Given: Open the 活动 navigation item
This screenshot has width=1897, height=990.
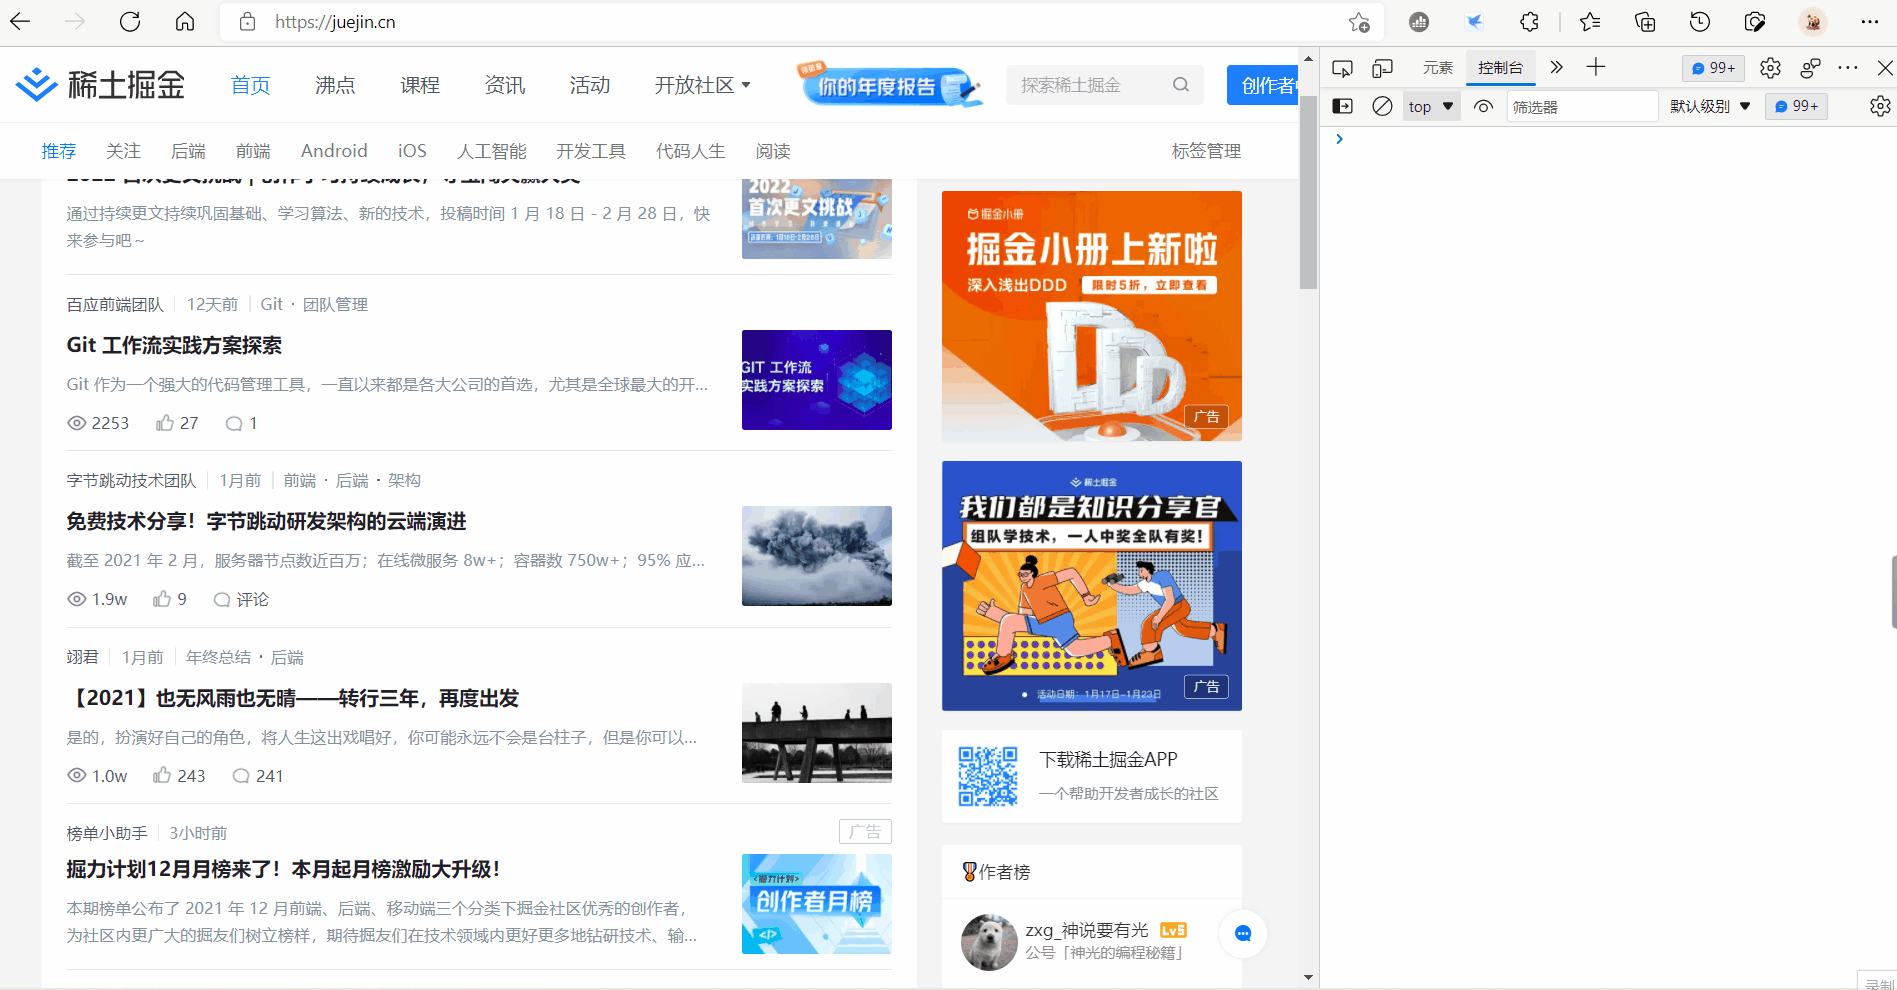Looking at the screenshot, I should click(590, 85).
